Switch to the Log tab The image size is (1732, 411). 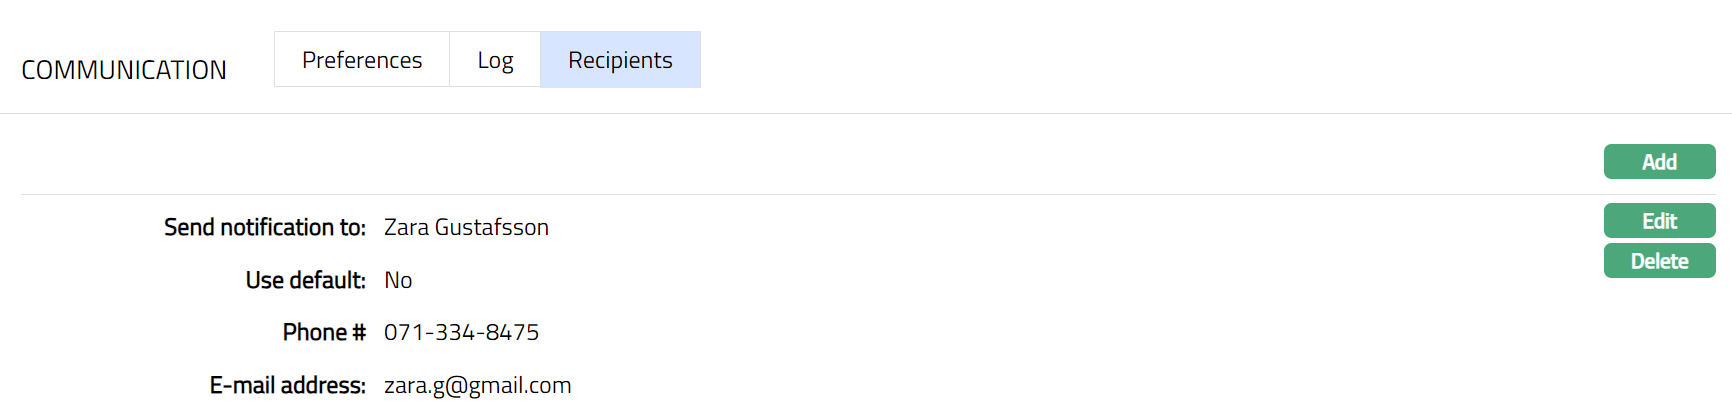[x=495, y=60]
